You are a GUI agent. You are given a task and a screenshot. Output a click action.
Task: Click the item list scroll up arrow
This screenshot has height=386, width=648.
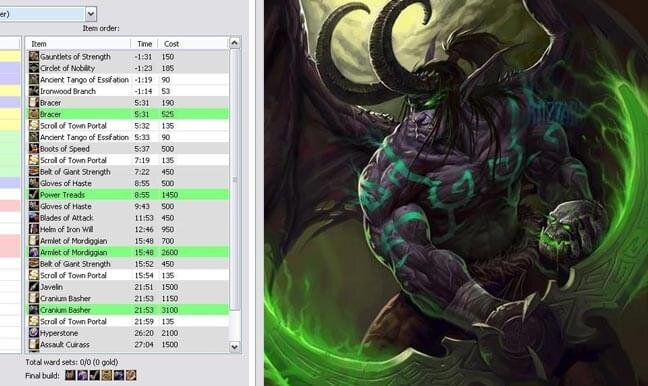tap(234, 43)
